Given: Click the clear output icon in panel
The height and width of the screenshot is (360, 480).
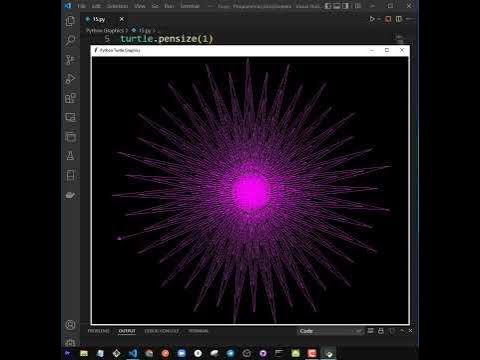Looking at the screenshot, I should point(370,331).
